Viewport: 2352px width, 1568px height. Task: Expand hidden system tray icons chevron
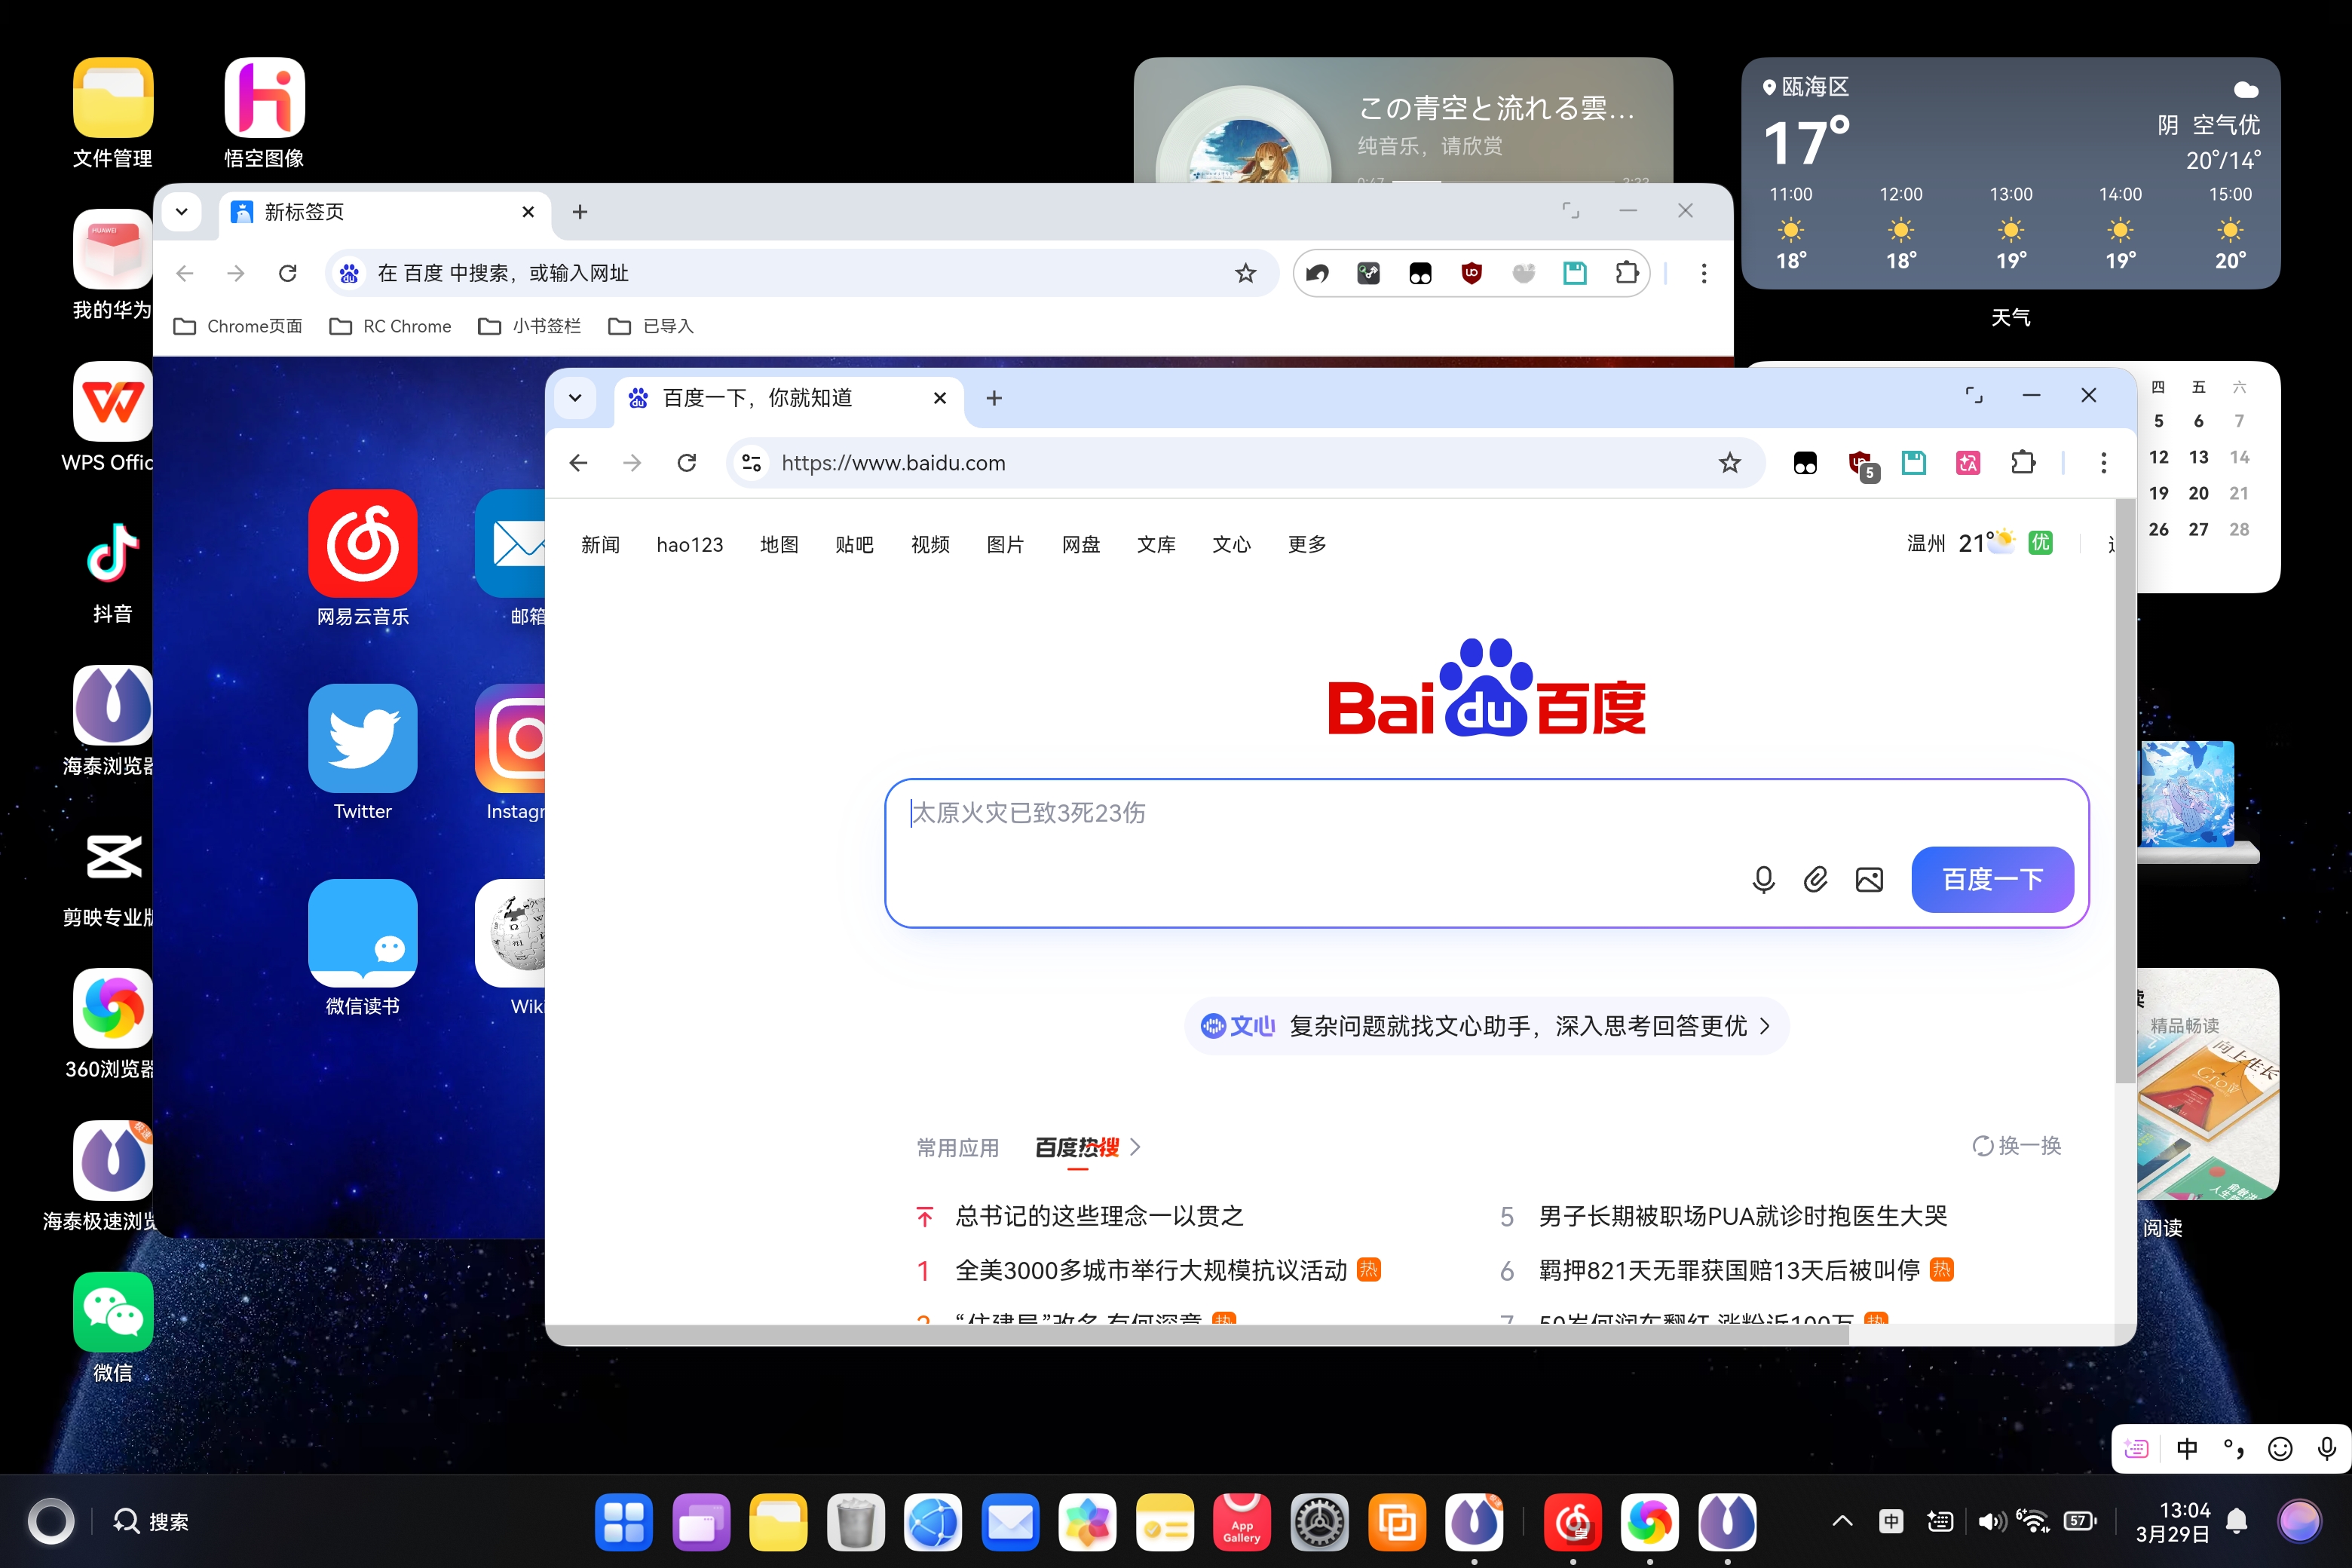click(x=1842, y=1522)
